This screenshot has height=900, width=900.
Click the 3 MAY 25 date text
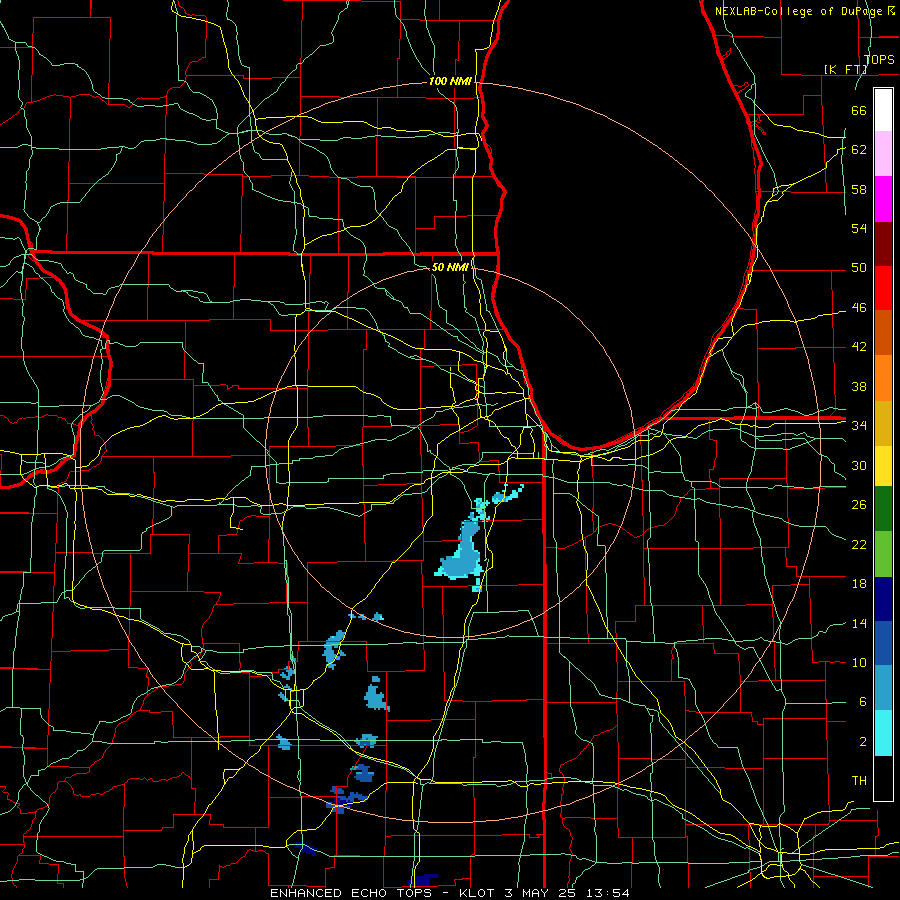click(540, 893)
